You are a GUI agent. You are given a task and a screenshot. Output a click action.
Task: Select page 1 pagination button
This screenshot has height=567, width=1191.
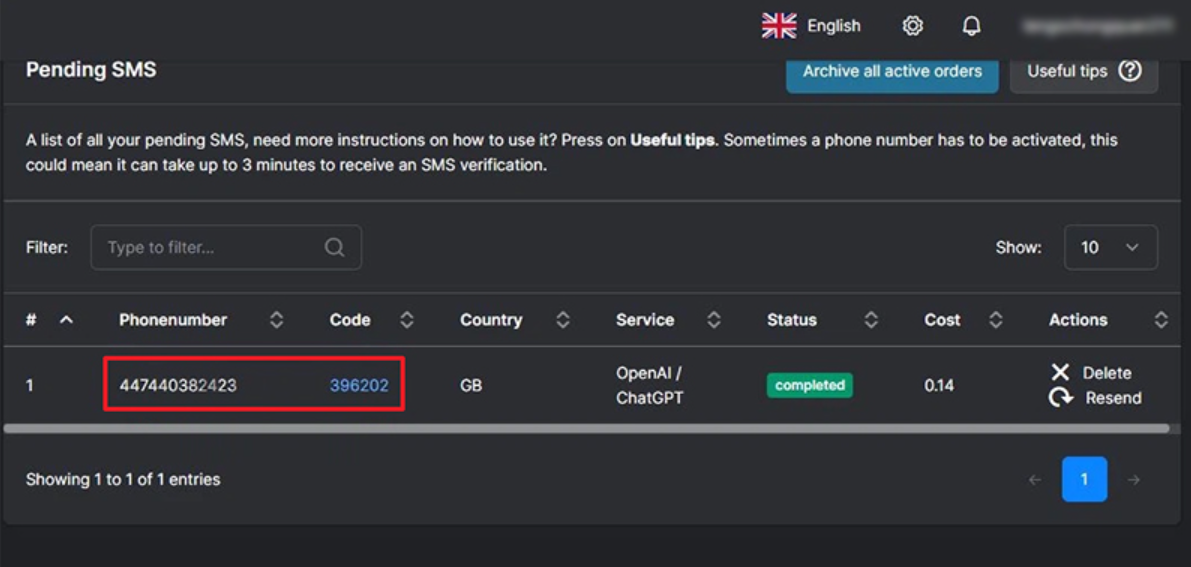[1084, 480]
